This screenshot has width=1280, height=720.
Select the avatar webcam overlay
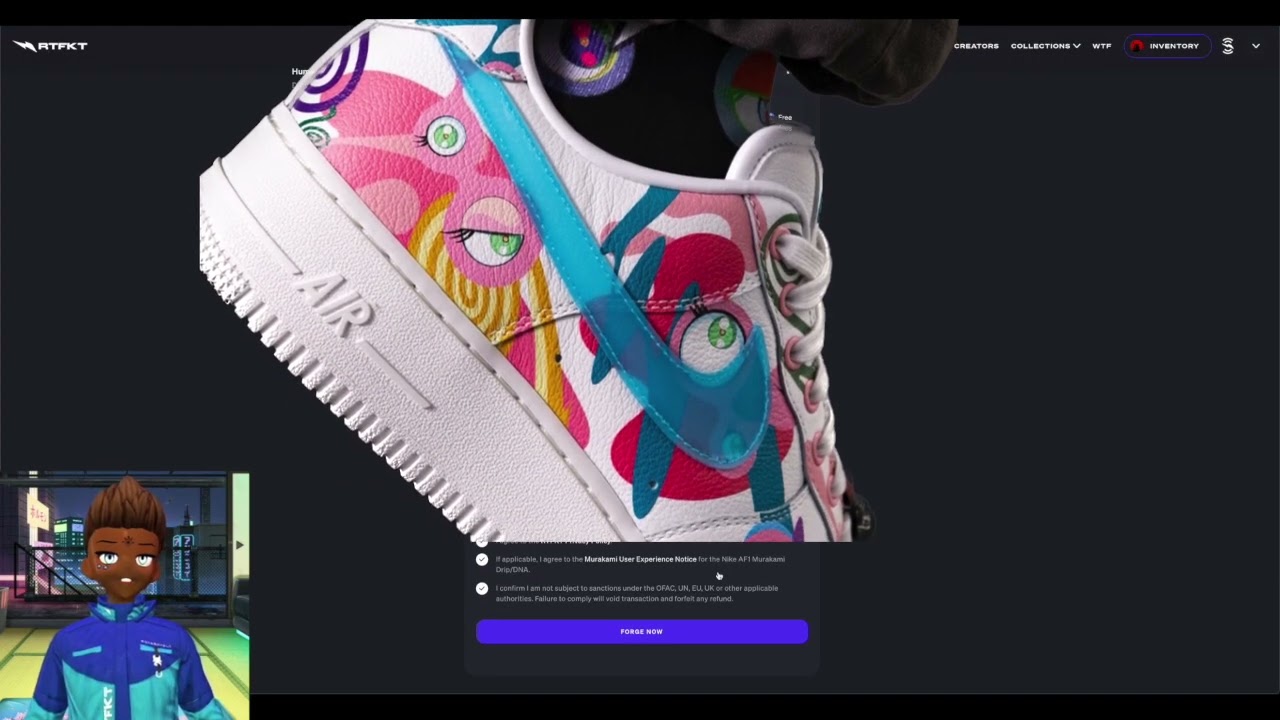point(124,596)
